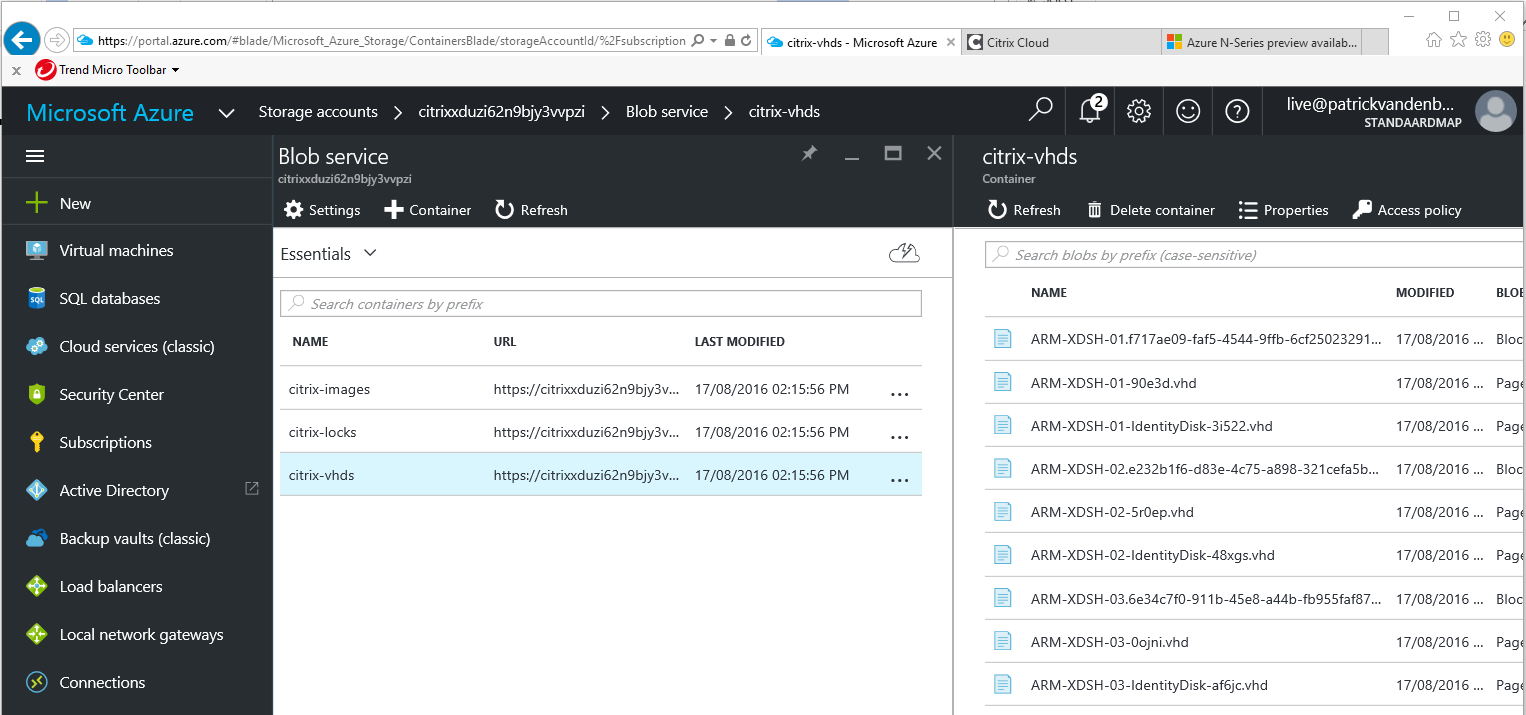Open Security Center shield icon

coord(37,394)
